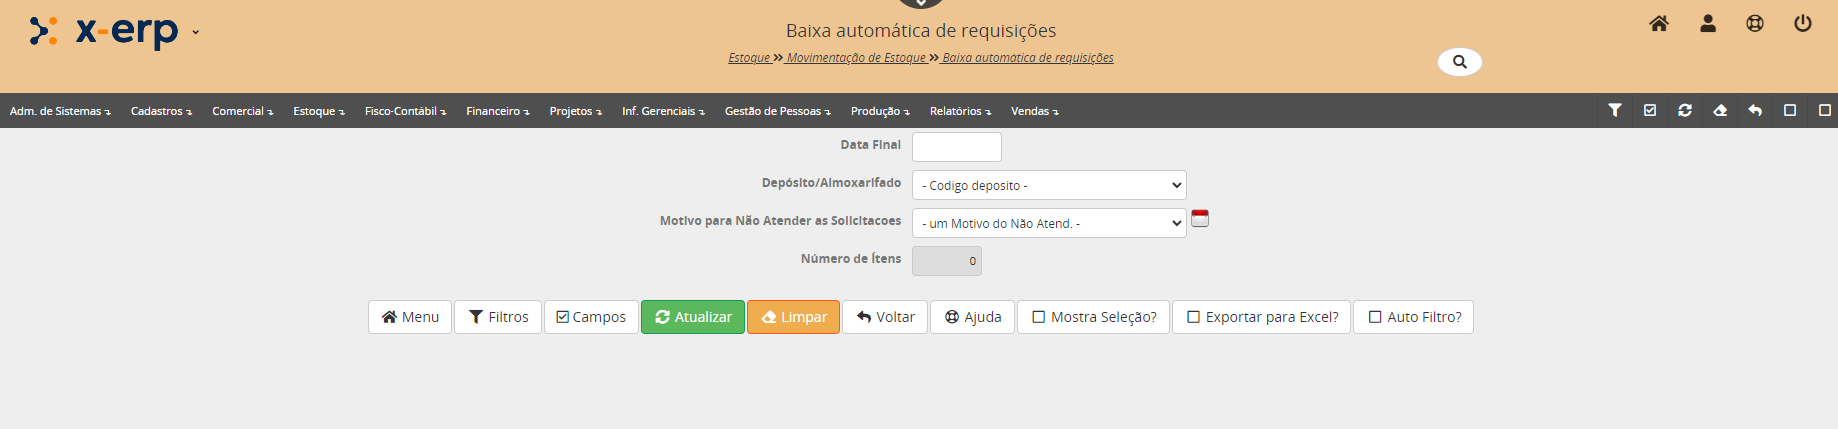Open the Codigo deposito dropdown
Screen dimensions: 1838x429
(1049, 185)
